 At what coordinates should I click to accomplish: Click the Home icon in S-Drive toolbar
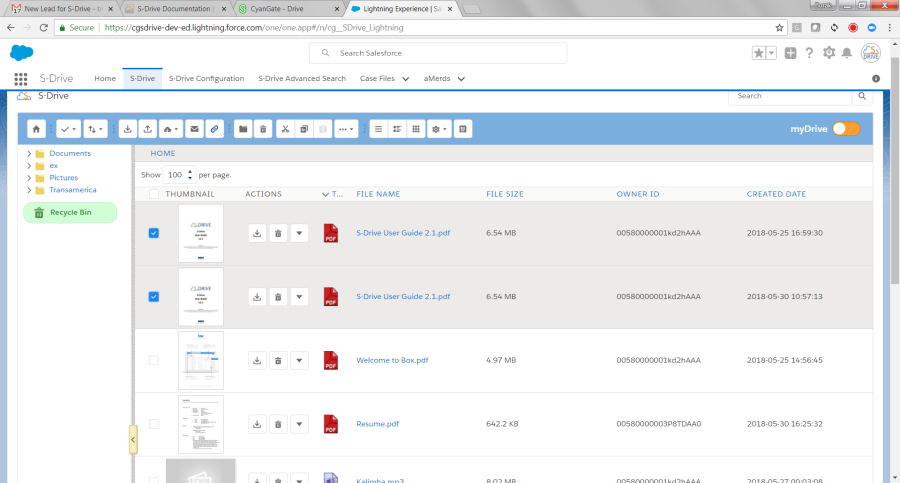[36, 129]
